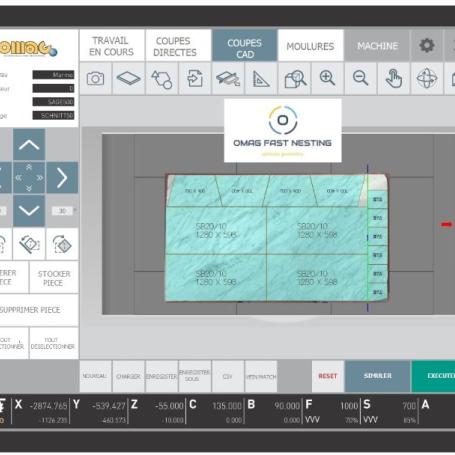
Task: Select the COUPES CAD tab
Action: pyautogui.click(x=244, y=46)
